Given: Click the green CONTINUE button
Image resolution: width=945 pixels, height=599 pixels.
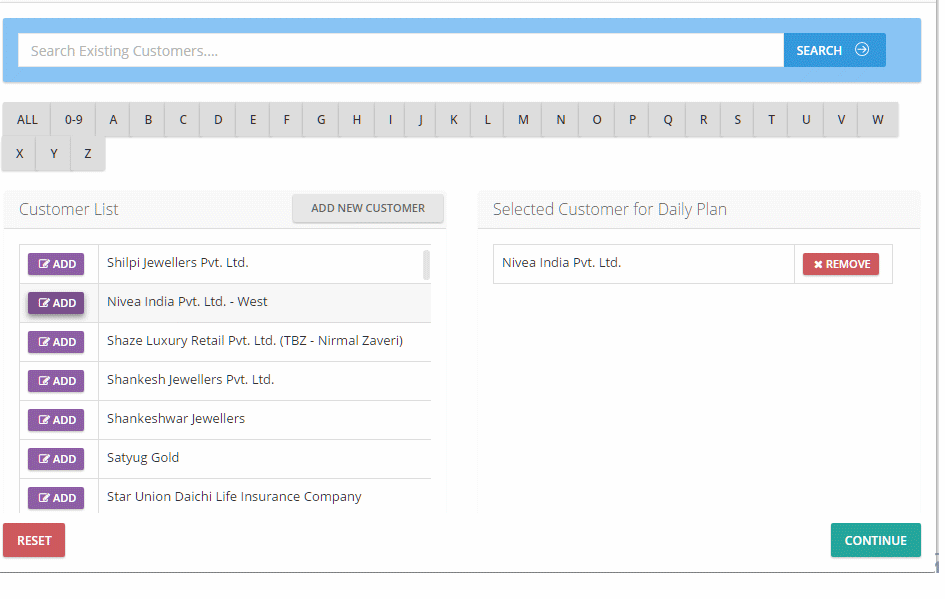Looking at the screenshot, I should click(x=876, y=540).
